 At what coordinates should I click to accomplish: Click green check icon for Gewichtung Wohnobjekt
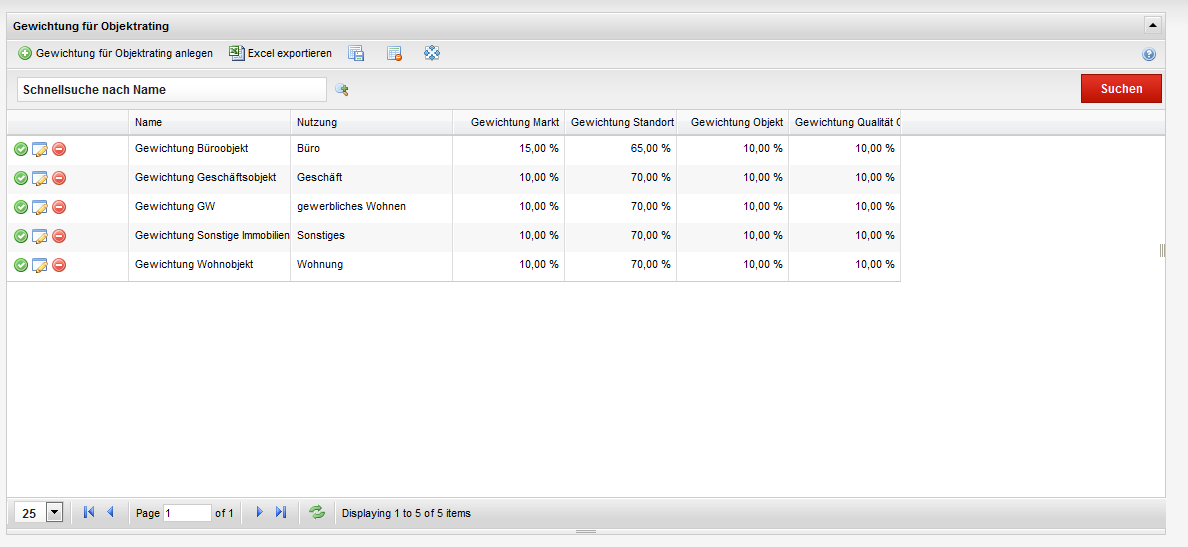[x=21, y=264]
